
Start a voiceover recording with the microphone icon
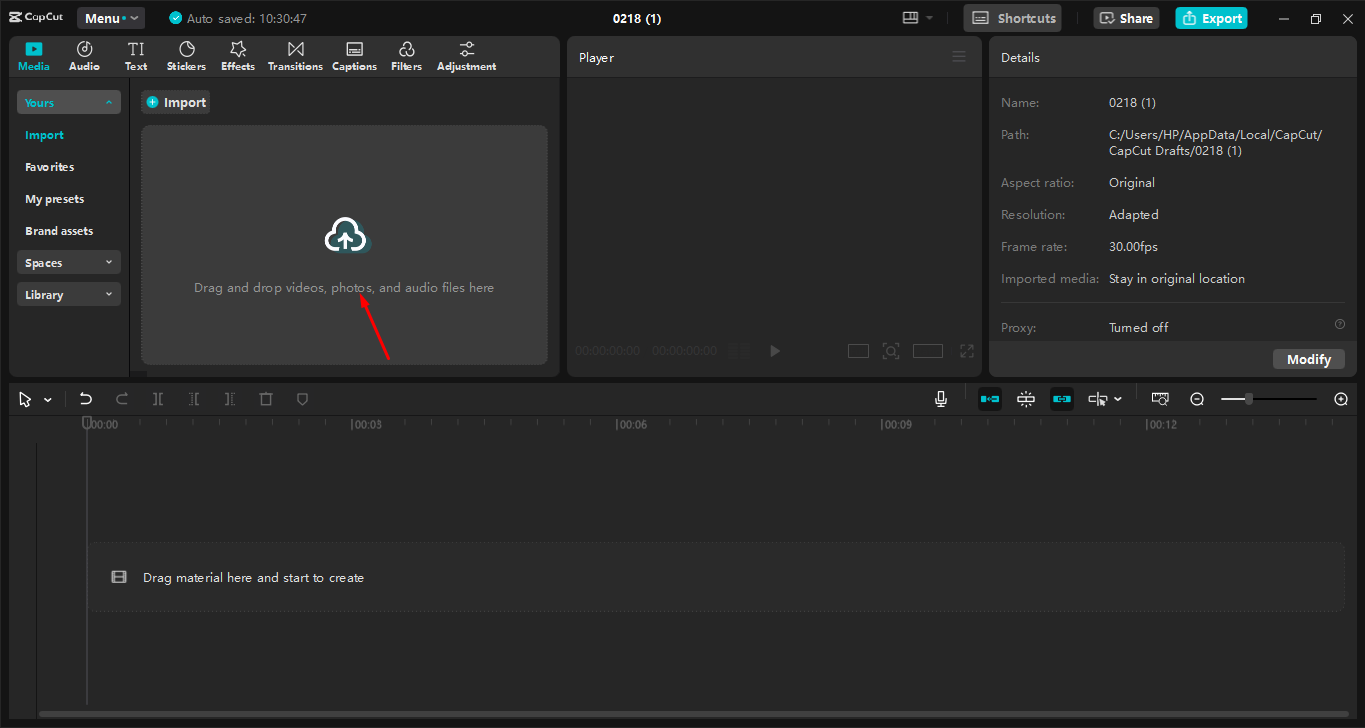coord(940,398)
